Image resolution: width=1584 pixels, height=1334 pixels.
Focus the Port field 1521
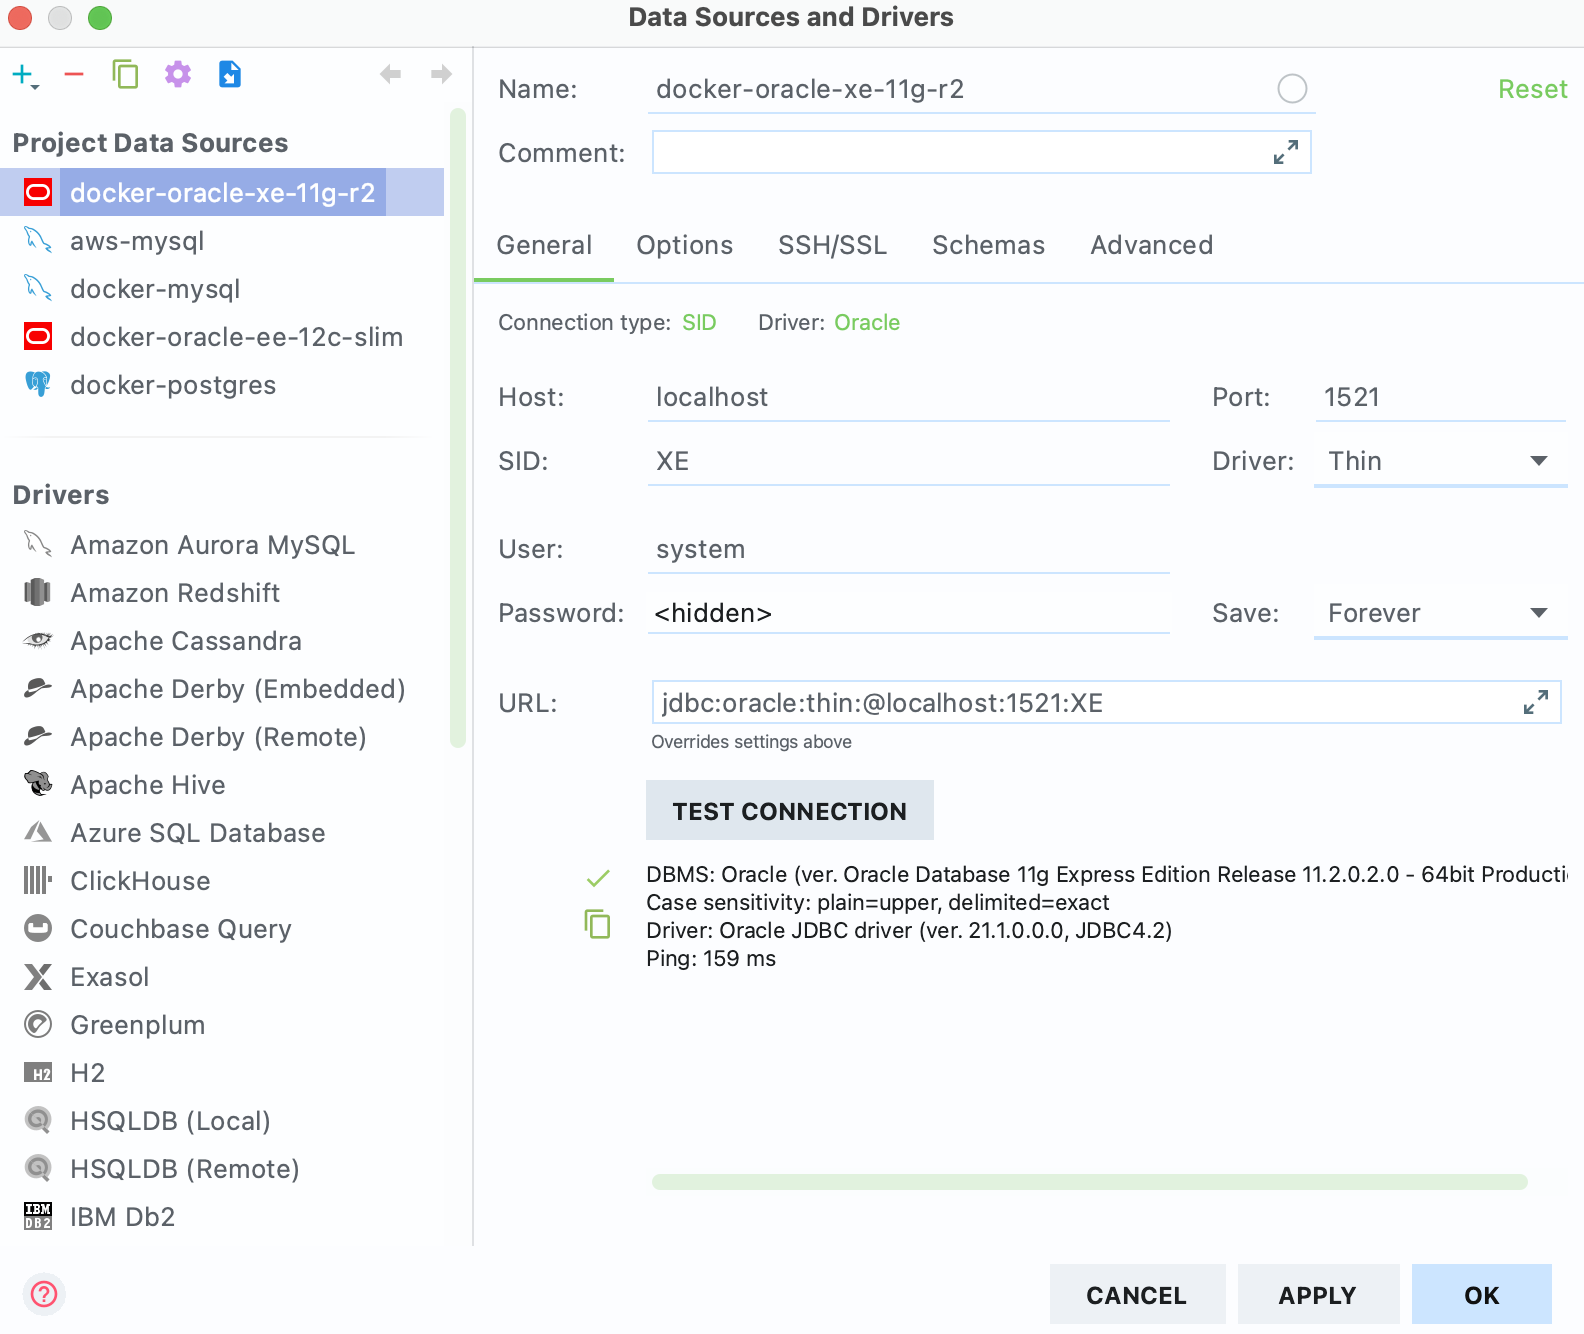click(x=1440, y=397)
